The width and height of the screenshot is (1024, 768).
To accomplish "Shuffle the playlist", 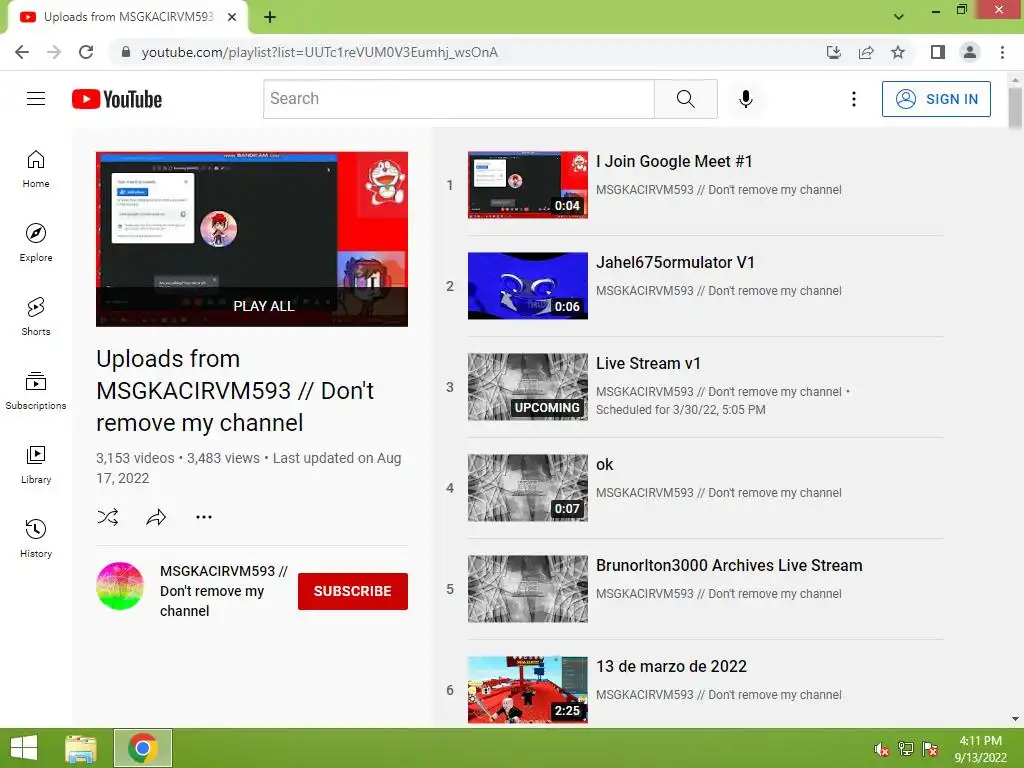I will [x=108, y=517].
